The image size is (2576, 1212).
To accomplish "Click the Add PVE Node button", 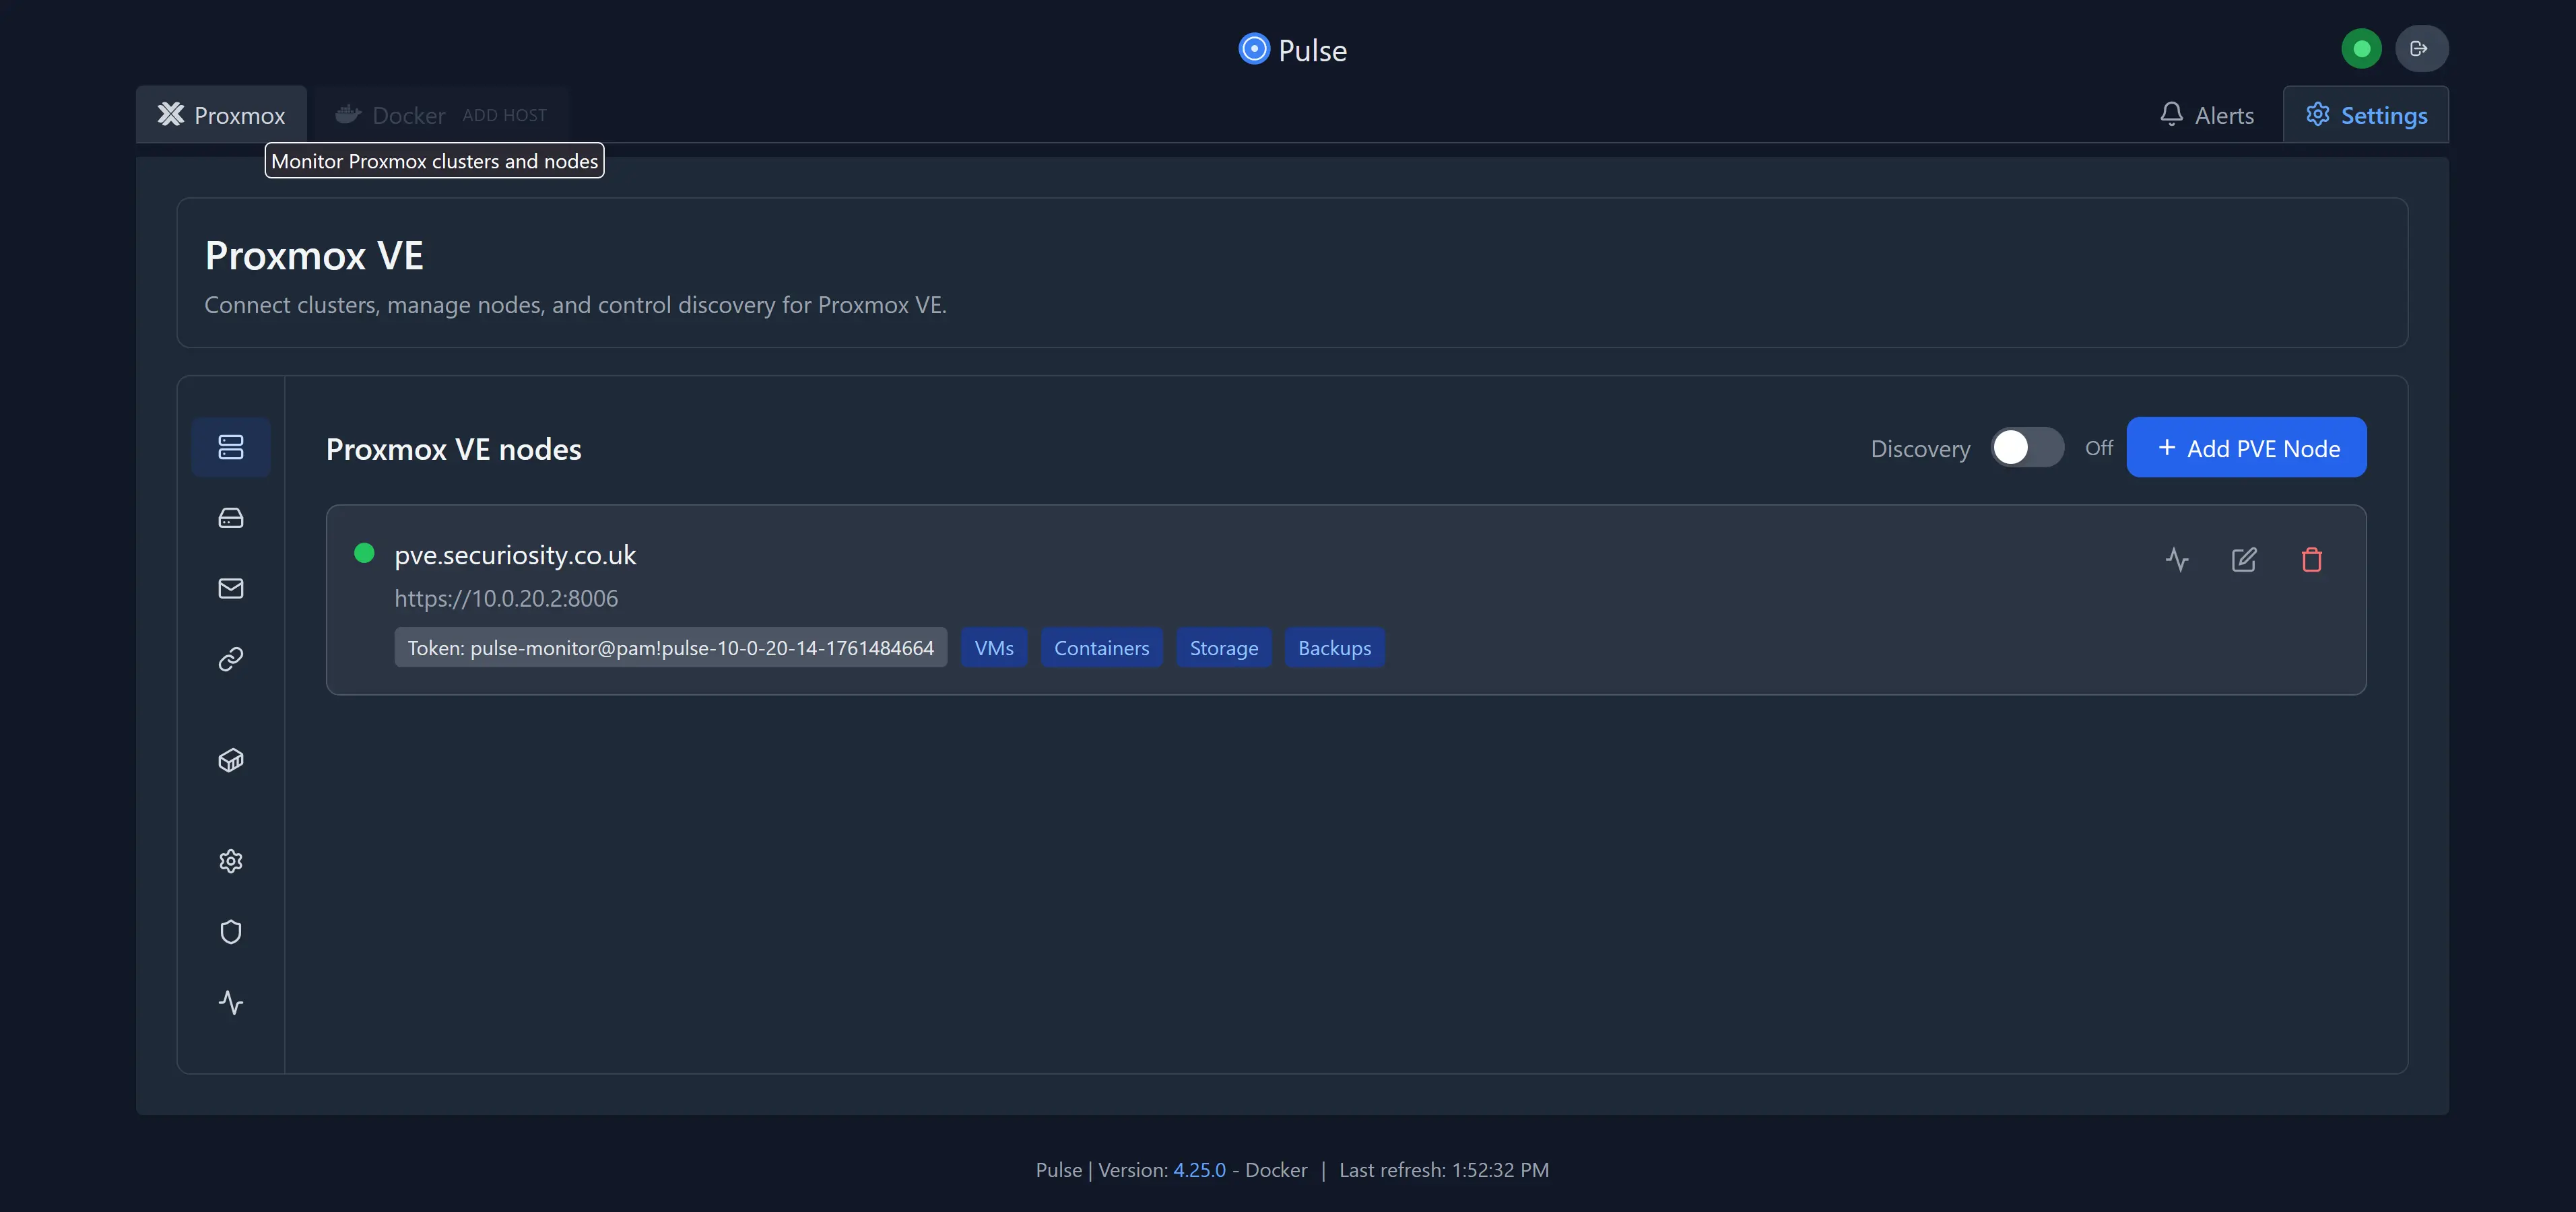I will coord(2246,448).
